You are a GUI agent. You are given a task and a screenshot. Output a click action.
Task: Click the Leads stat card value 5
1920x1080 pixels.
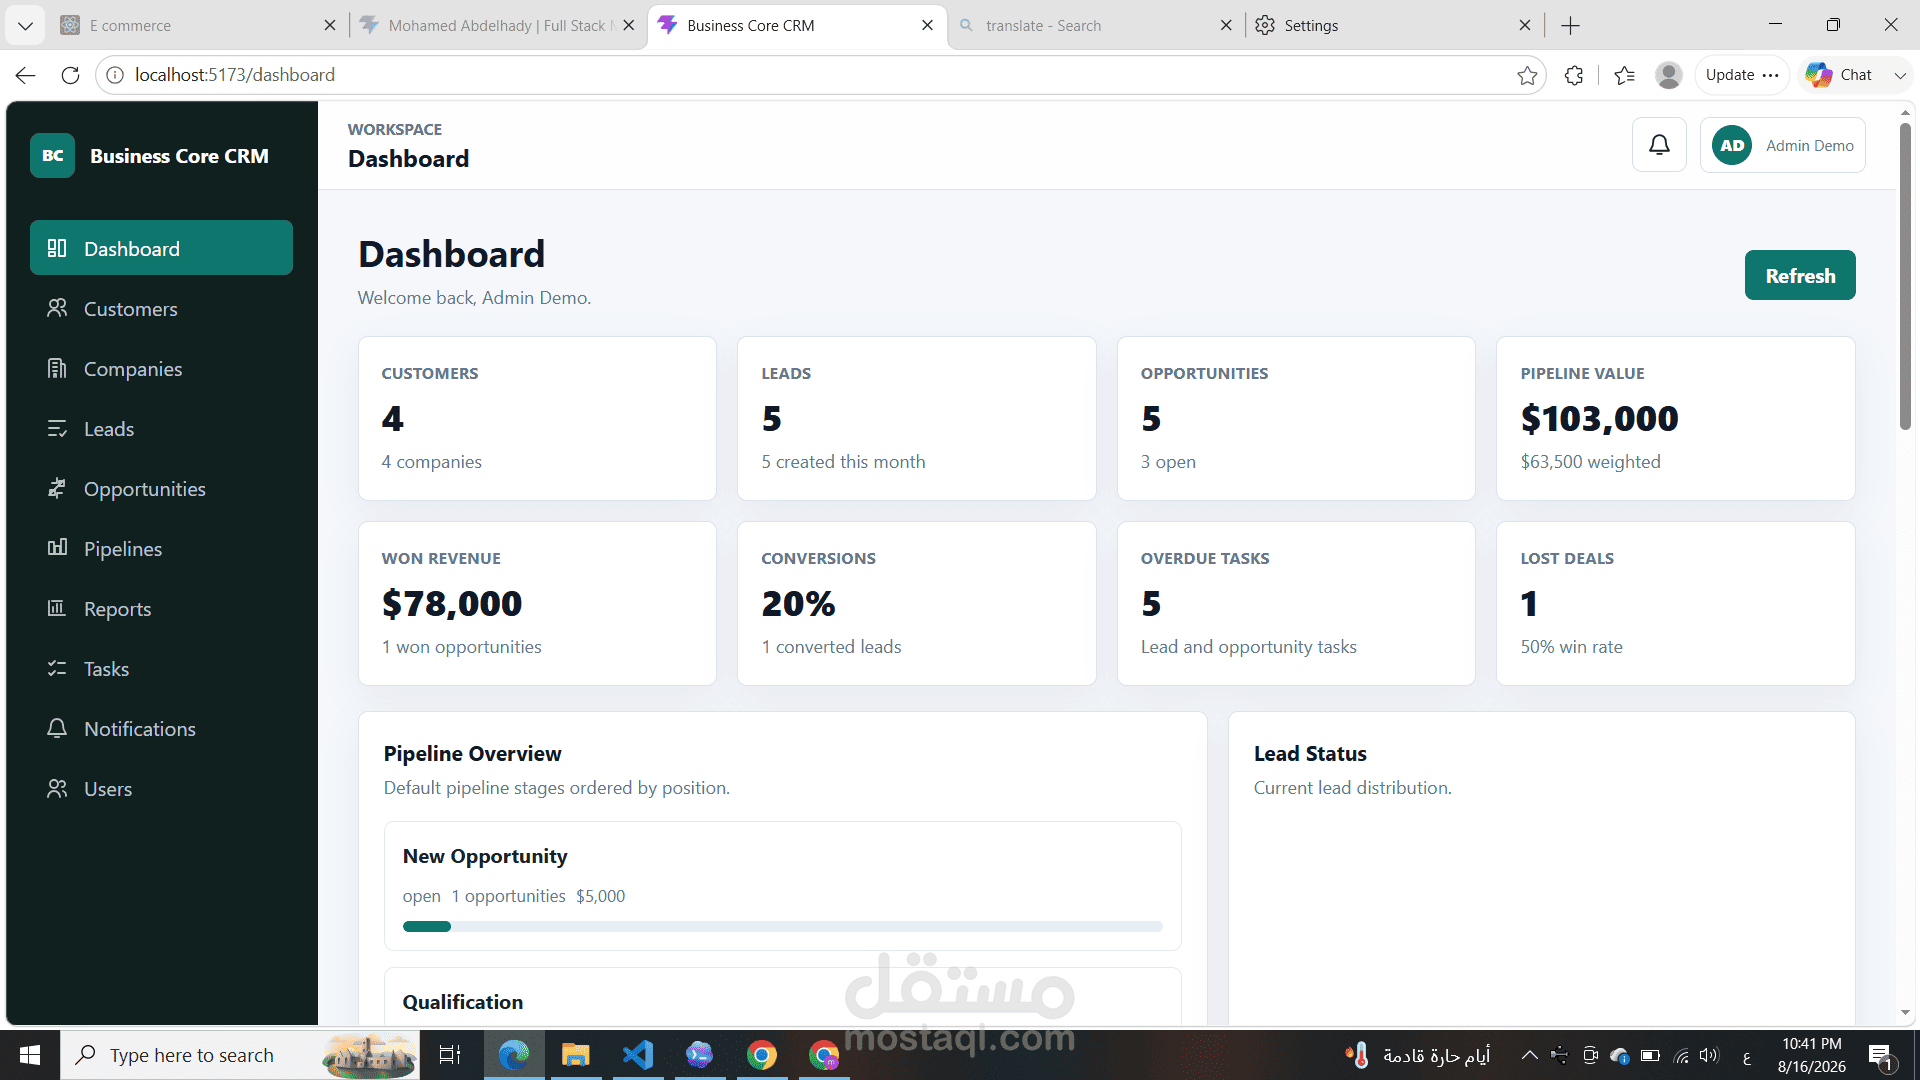[x=771, y=418]
